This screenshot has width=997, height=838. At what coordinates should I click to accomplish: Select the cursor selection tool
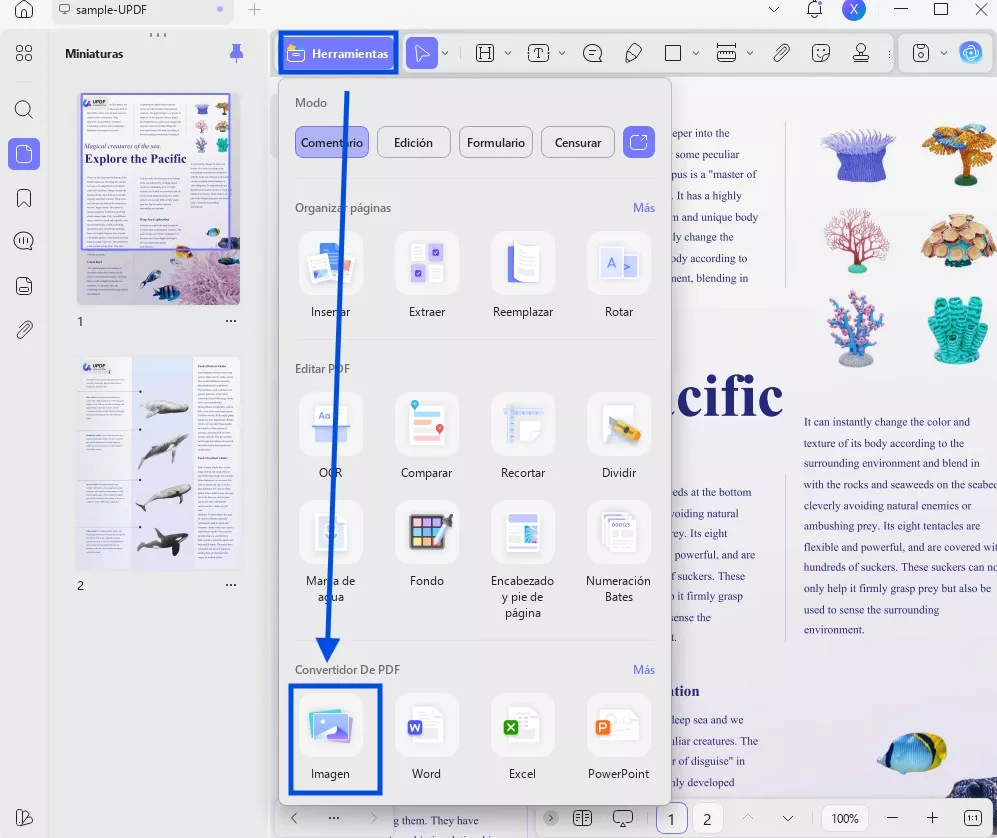coord(422,53)
